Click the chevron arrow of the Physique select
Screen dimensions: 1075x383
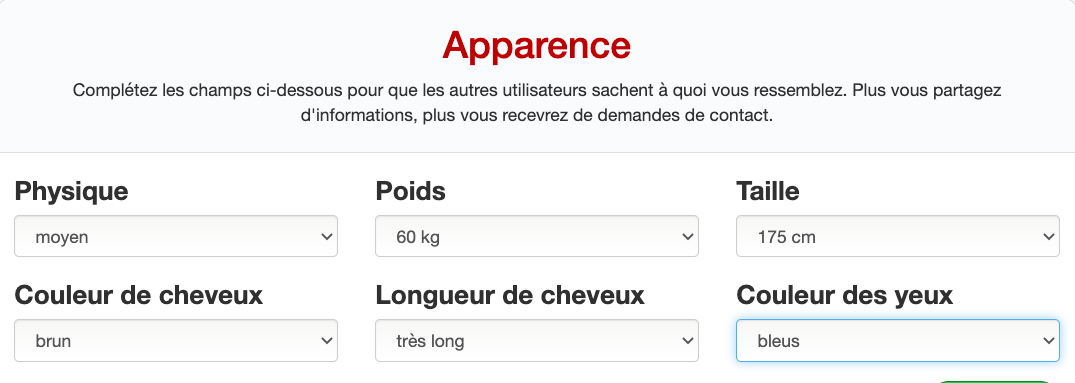click(x=326, y=237)
